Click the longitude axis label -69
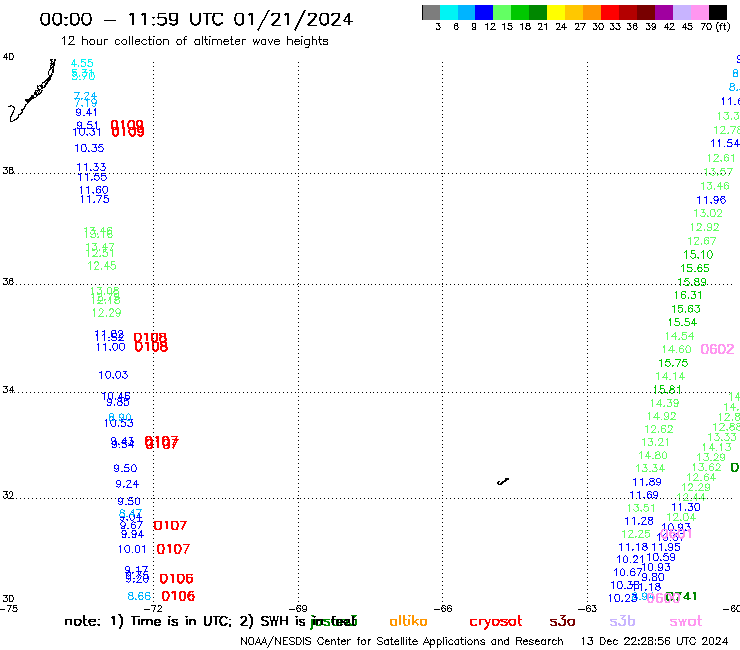 coord(298,609)
